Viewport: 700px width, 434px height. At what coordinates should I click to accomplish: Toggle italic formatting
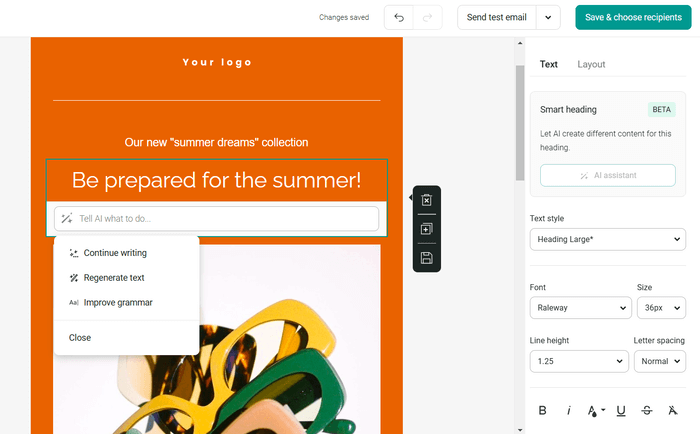tap(569, 410)
